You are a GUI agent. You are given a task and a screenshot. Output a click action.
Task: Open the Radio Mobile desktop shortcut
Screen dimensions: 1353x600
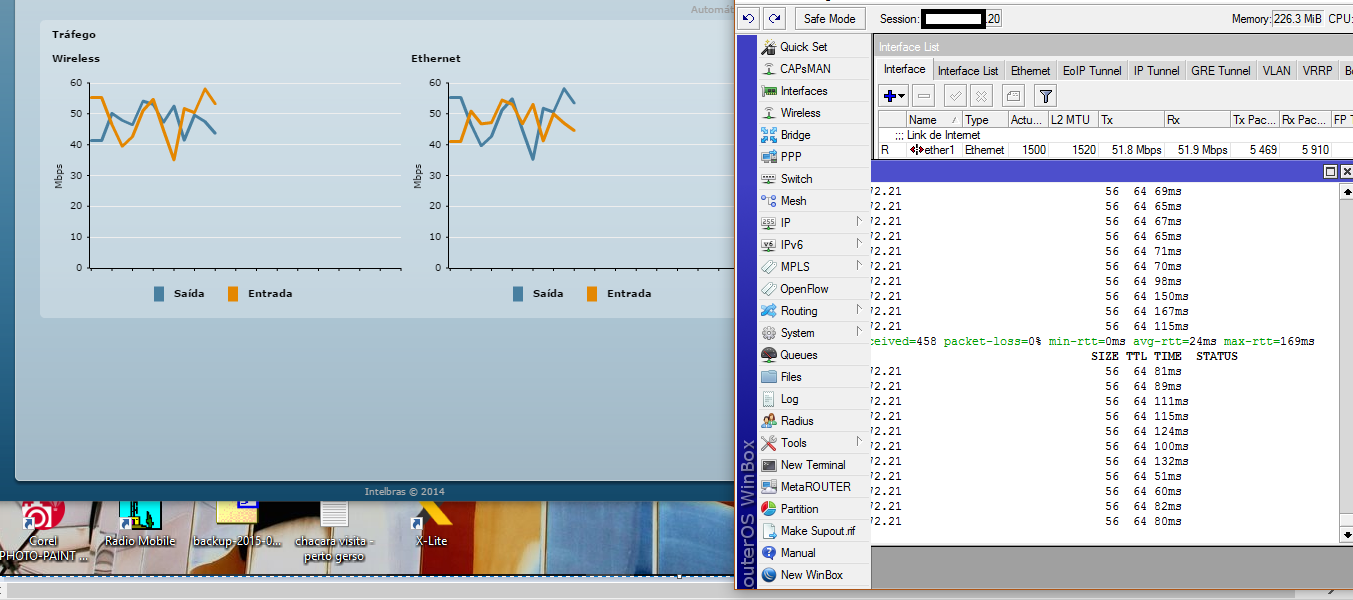tap(139, 525)
